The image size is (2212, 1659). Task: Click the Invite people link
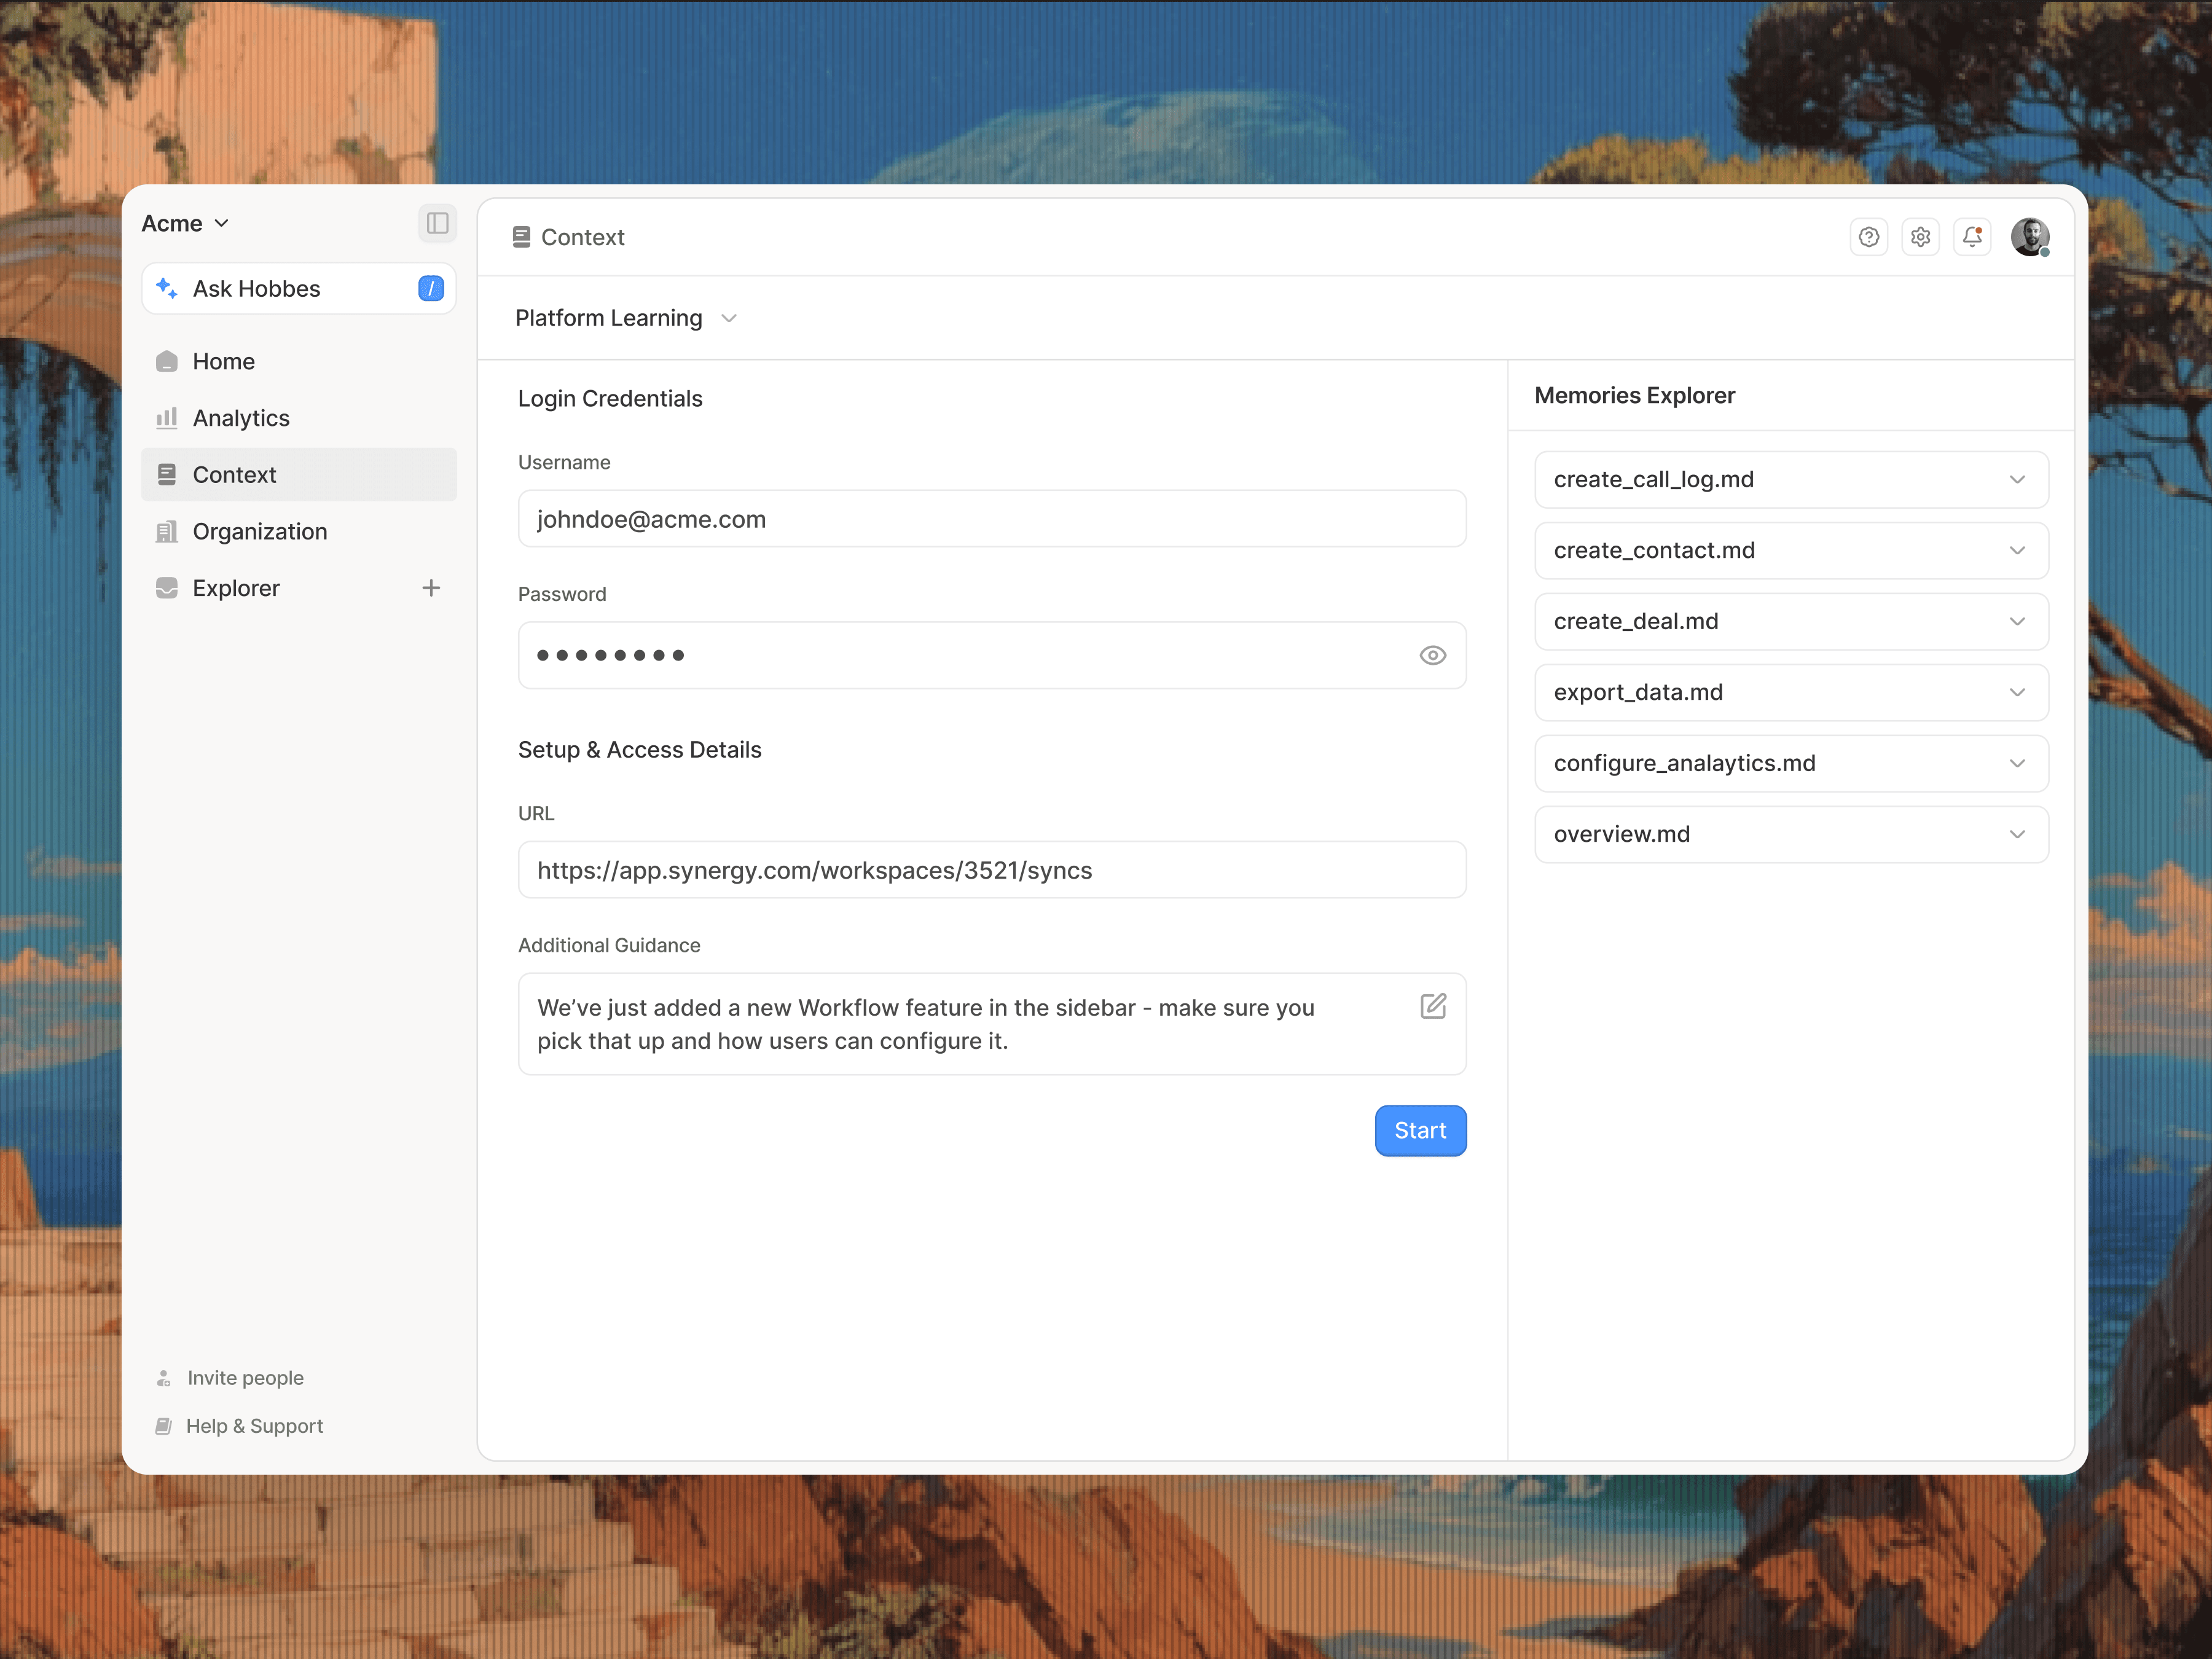pos(245,1377)
